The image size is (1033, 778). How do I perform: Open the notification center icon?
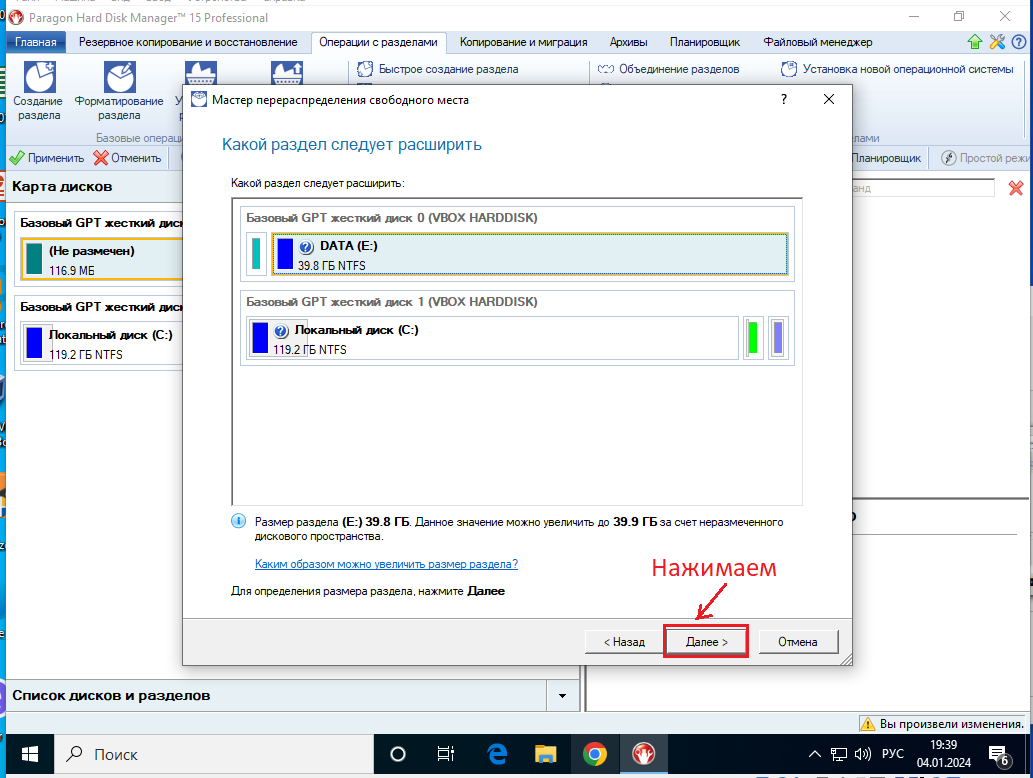click(999, 756)
